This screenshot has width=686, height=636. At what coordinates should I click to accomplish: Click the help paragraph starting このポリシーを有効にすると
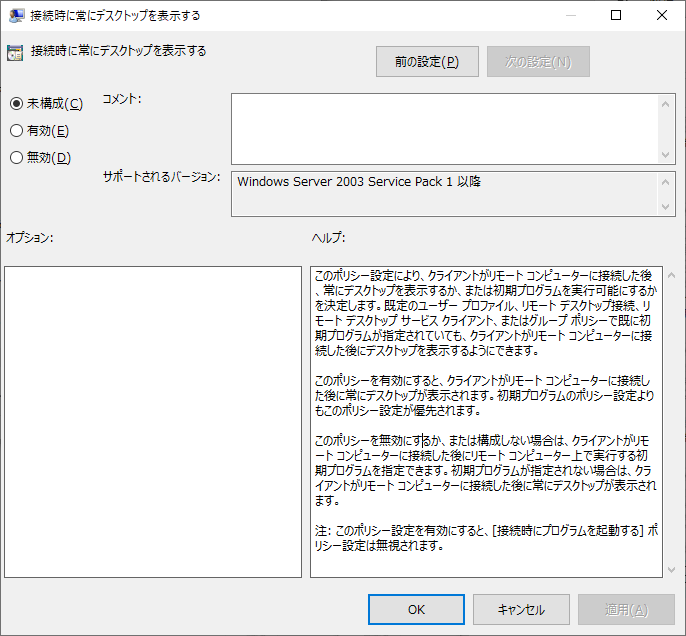(484, 395)
